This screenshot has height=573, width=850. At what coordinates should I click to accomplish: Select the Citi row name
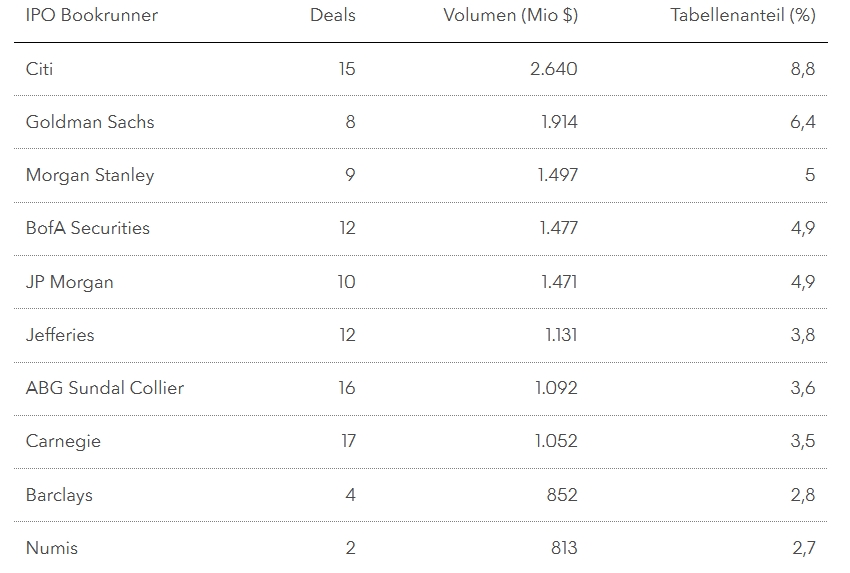pyautogui.click(x=40, y=69)
